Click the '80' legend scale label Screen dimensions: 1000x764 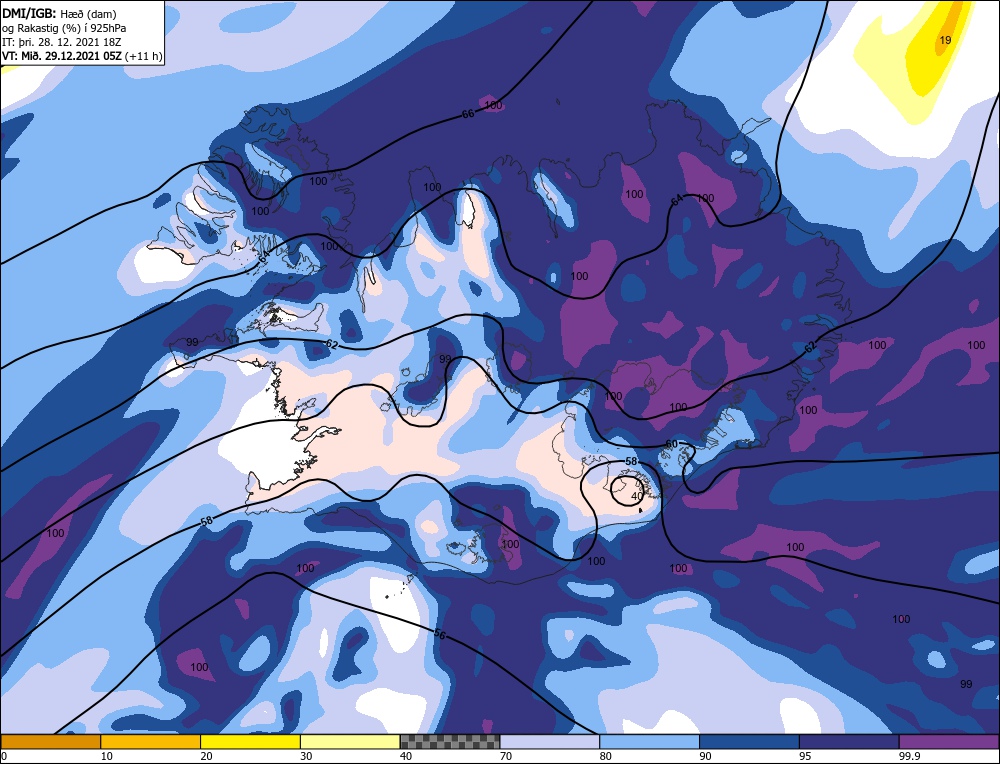[x=606, y=756]
